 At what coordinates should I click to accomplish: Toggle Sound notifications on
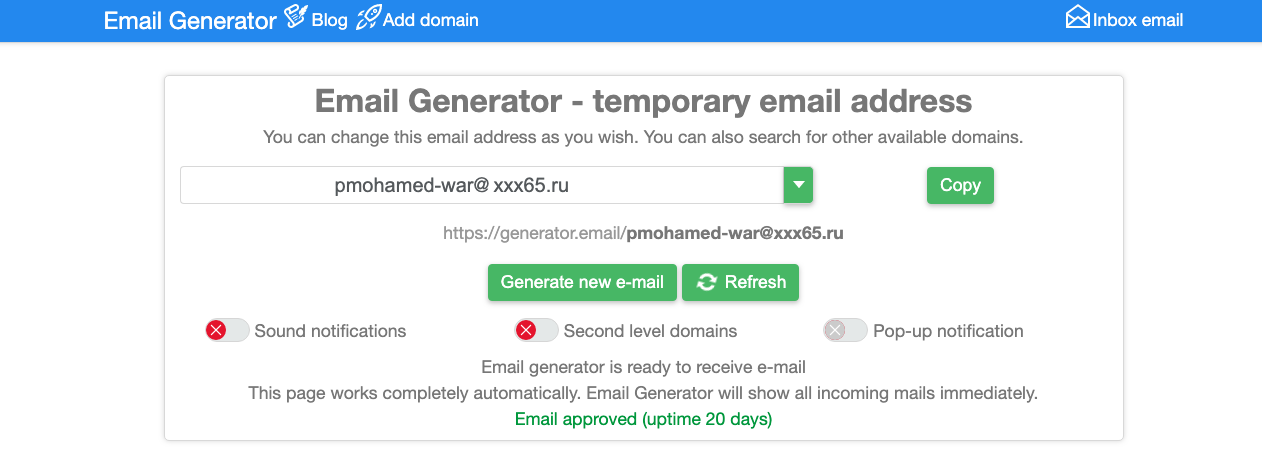click(227, 330)
